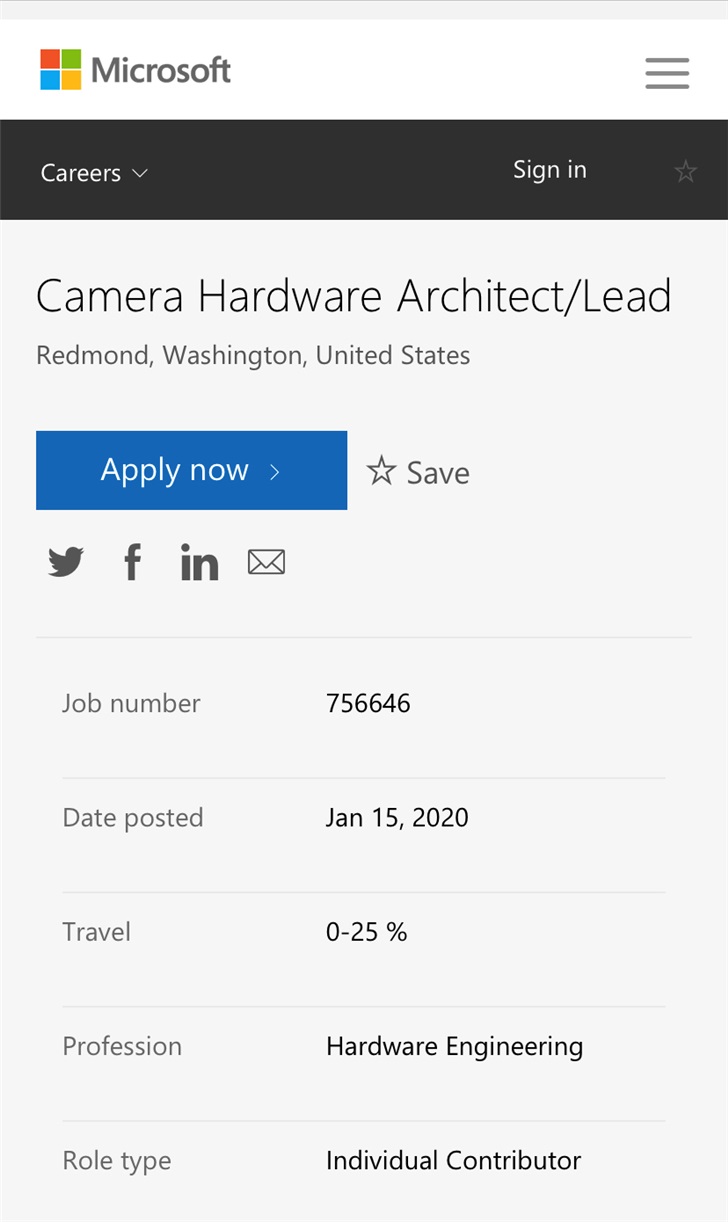Share job on Twitter
Screen dimensions: 728x1222
(66, 563)
